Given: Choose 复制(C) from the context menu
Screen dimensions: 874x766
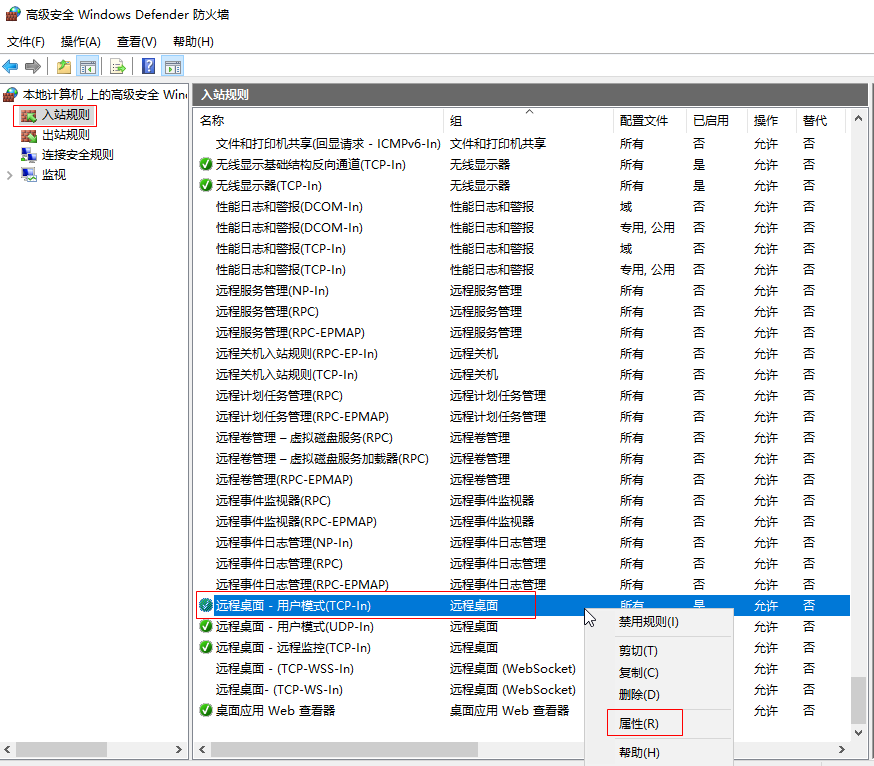Looking at the screenshot, I should click(x=659, y=673).
